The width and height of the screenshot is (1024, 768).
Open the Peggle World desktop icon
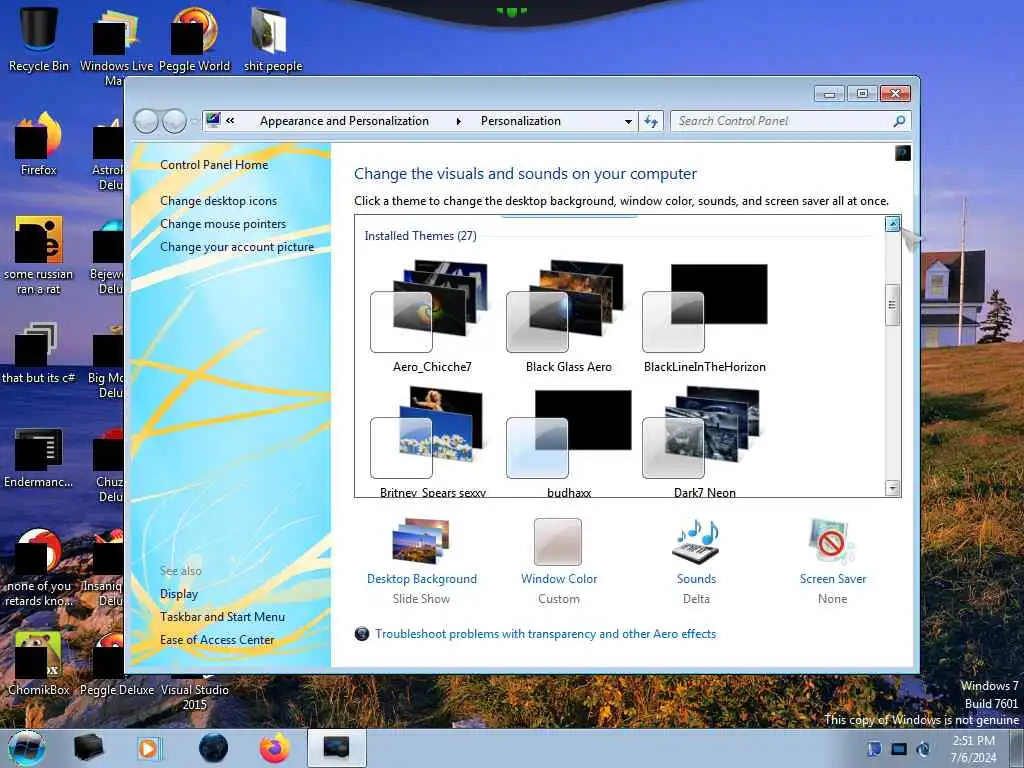tap(195, 38)
